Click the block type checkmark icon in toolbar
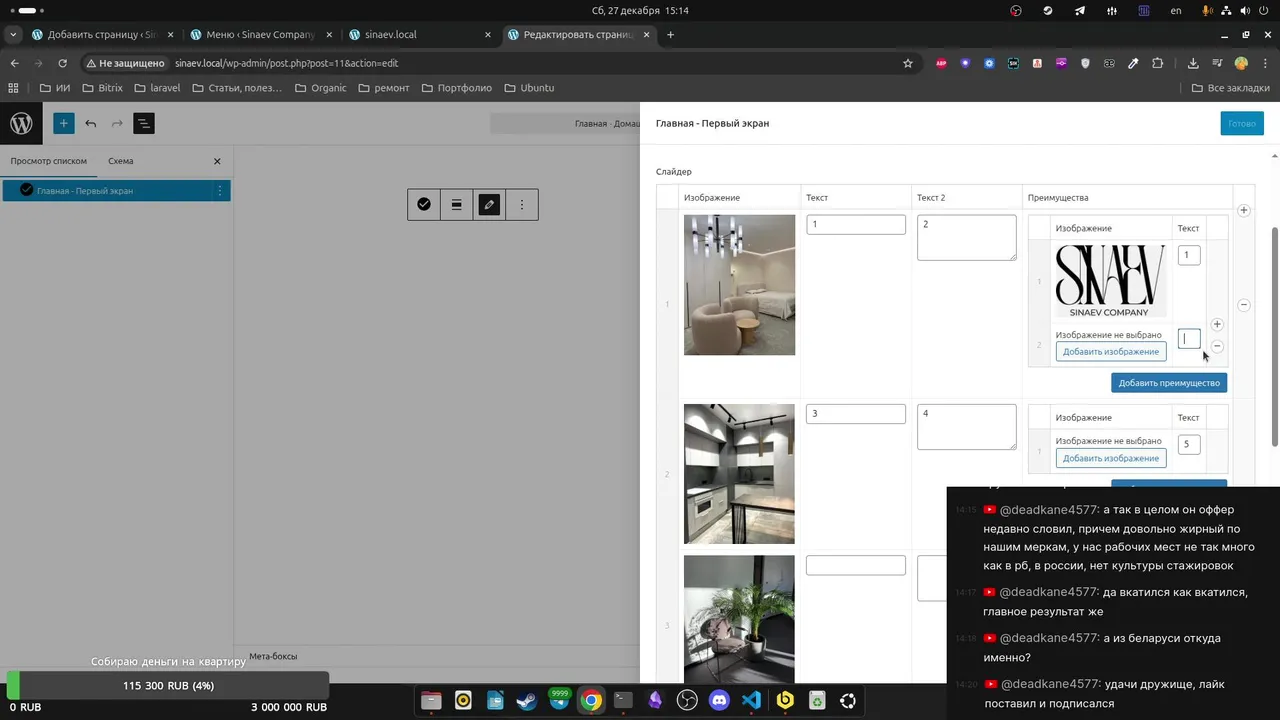Image resolution: width=1280 pixels, height=720 pixels. (x=424, y=204)
